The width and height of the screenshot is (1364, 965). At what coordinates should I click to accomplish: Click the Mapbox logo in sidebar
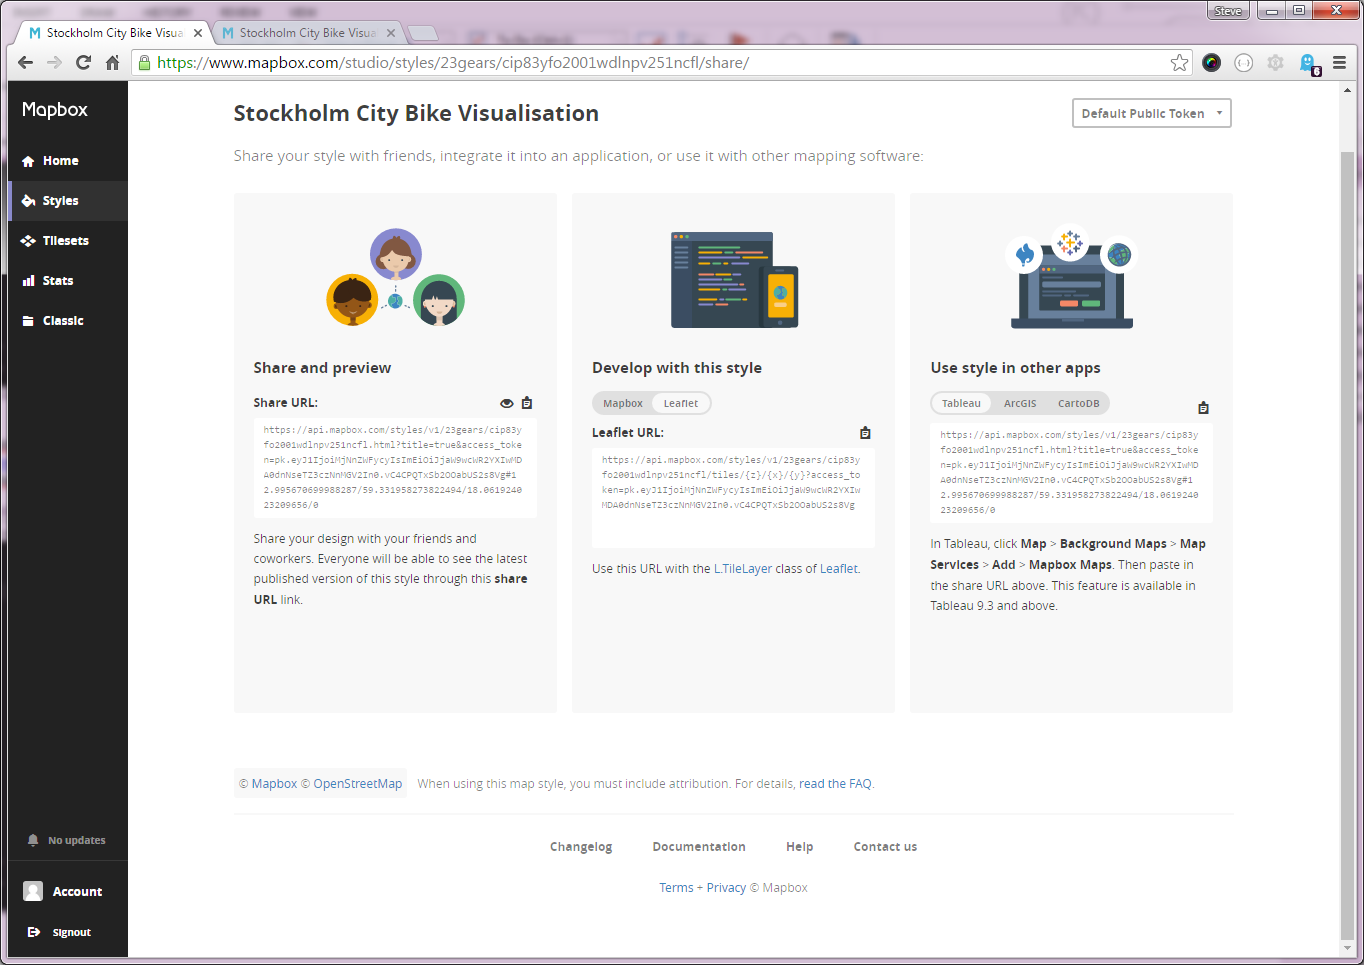[55, 110]
